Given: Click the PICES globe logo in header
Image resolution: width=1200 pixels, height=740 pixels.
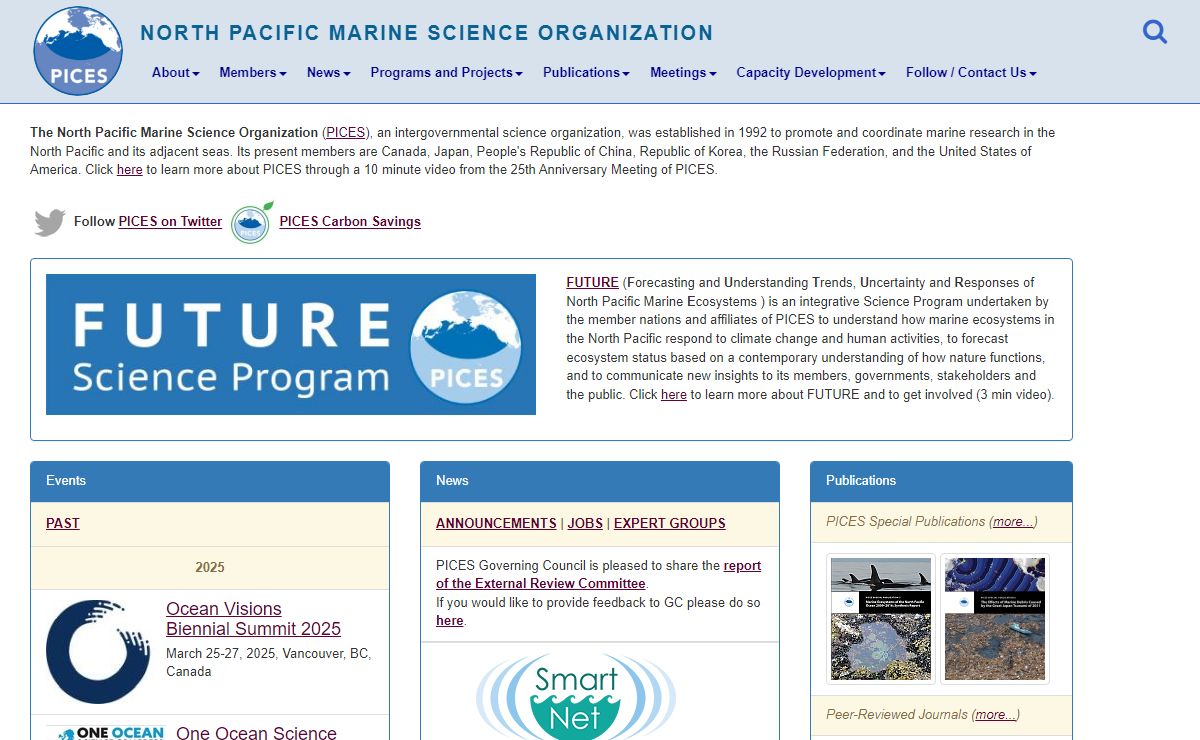Looking at the screenshot, I should (78, 51).
